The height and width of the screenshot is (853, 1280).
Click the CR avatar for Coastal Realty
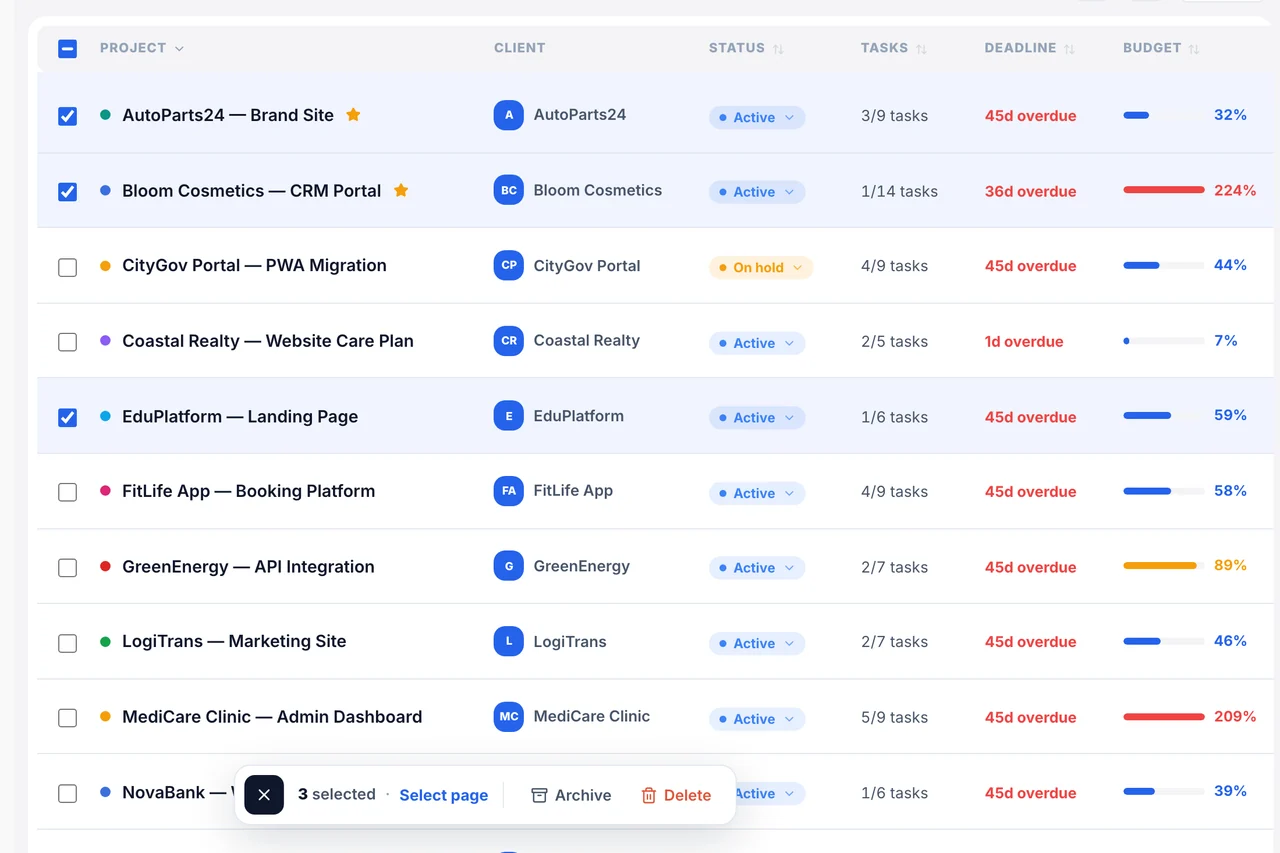(509, 340)
